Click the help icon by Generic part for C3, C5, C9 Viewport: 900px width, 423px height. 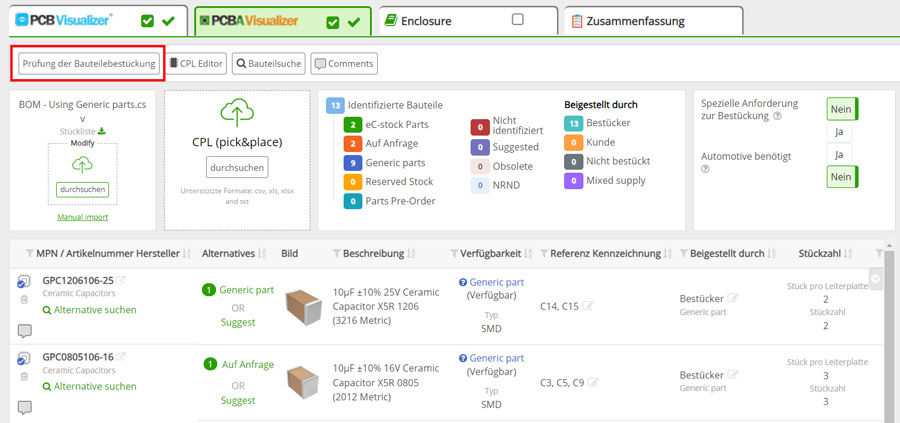click(x=463, y=358)
